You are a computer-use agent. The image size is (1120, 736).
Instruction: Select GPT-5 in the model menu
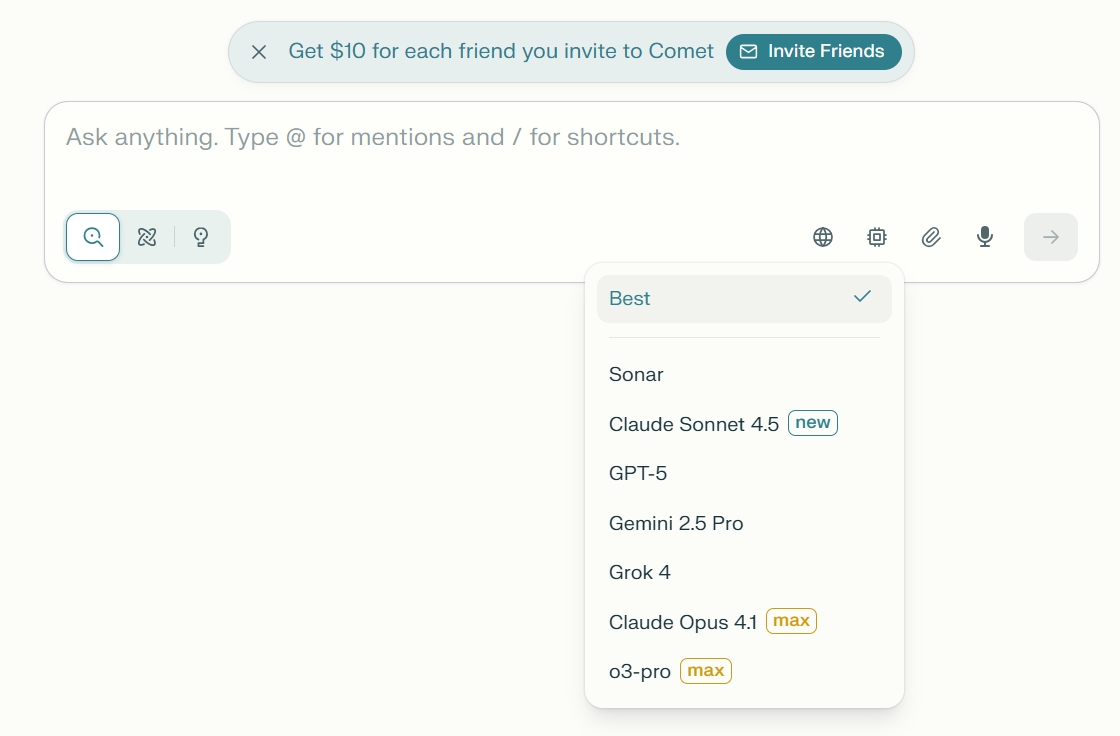point(638,473)
